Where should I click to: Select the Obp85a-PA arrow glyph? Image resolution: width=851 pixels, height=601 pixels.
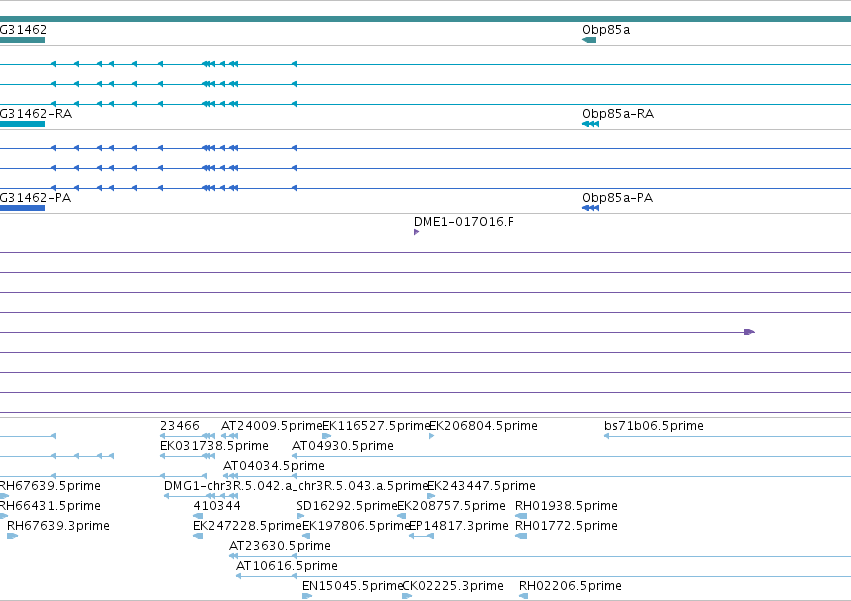pyautogui.click(x=590, y=208)
